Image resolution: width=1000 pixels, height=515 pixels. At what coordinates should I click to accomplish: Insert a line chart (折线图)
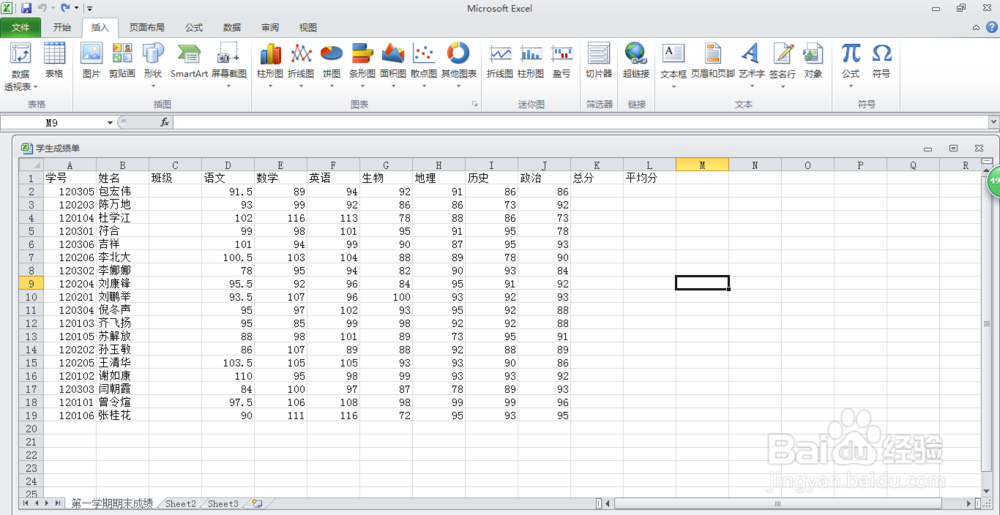(x=301, y=65)
